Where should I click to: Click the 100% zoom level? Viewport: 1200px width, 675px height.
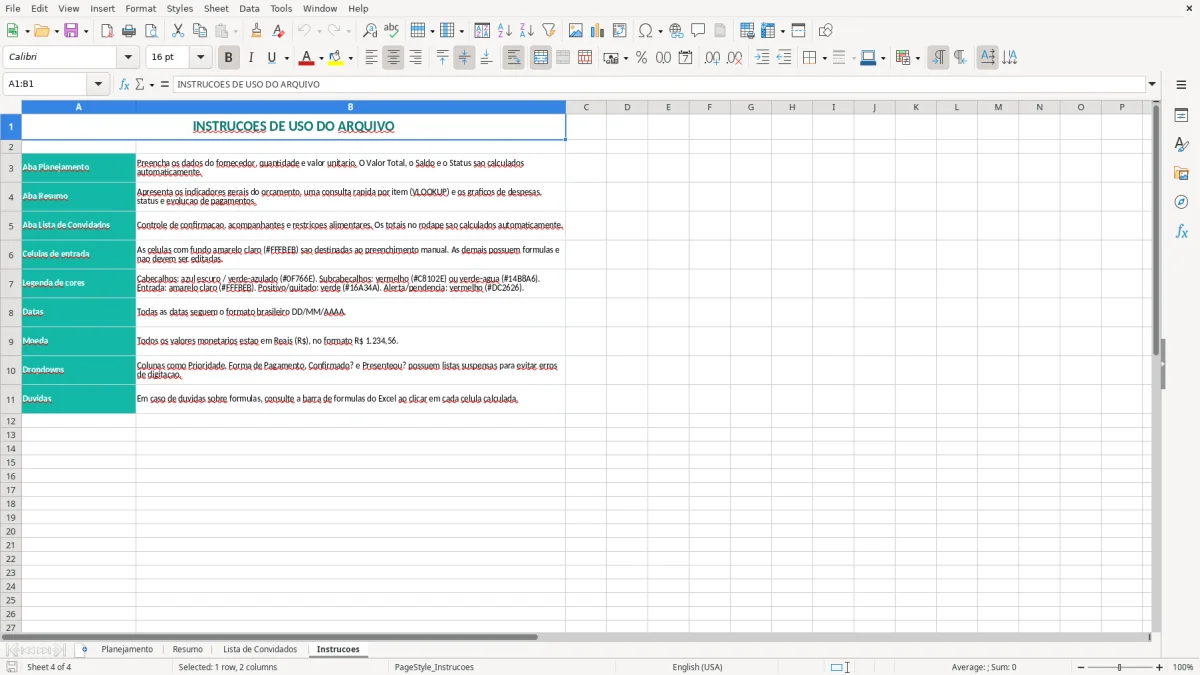coord(1183,667)
